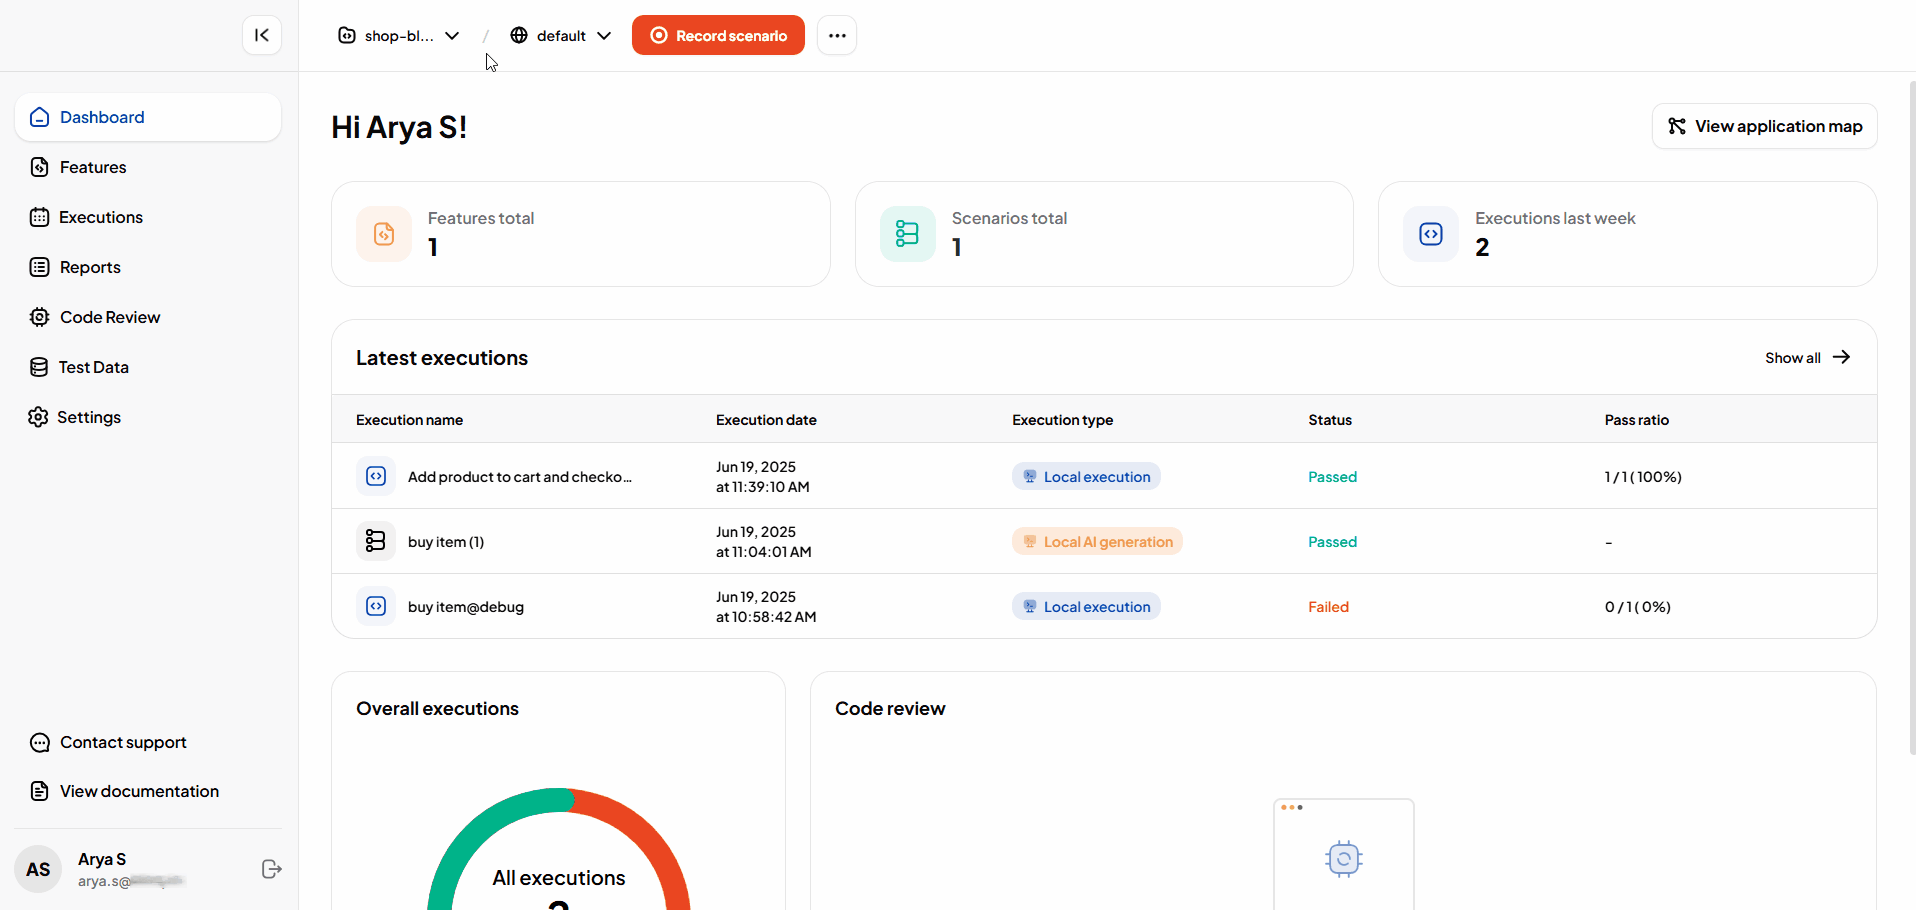Click the Scenarios total card icon

(907, 234)
